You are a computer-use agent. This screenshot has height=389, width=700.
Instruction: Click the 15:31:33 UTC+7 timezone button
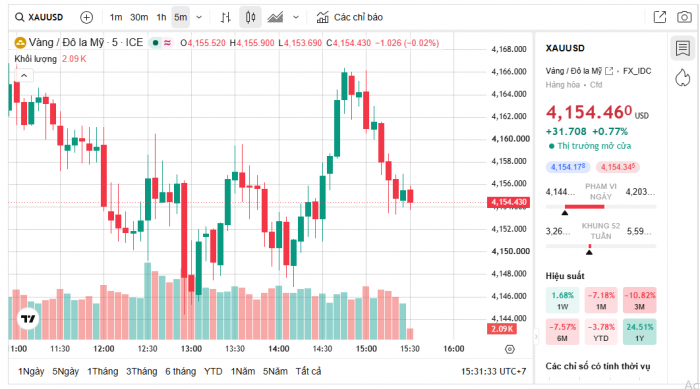click(493, 372)
